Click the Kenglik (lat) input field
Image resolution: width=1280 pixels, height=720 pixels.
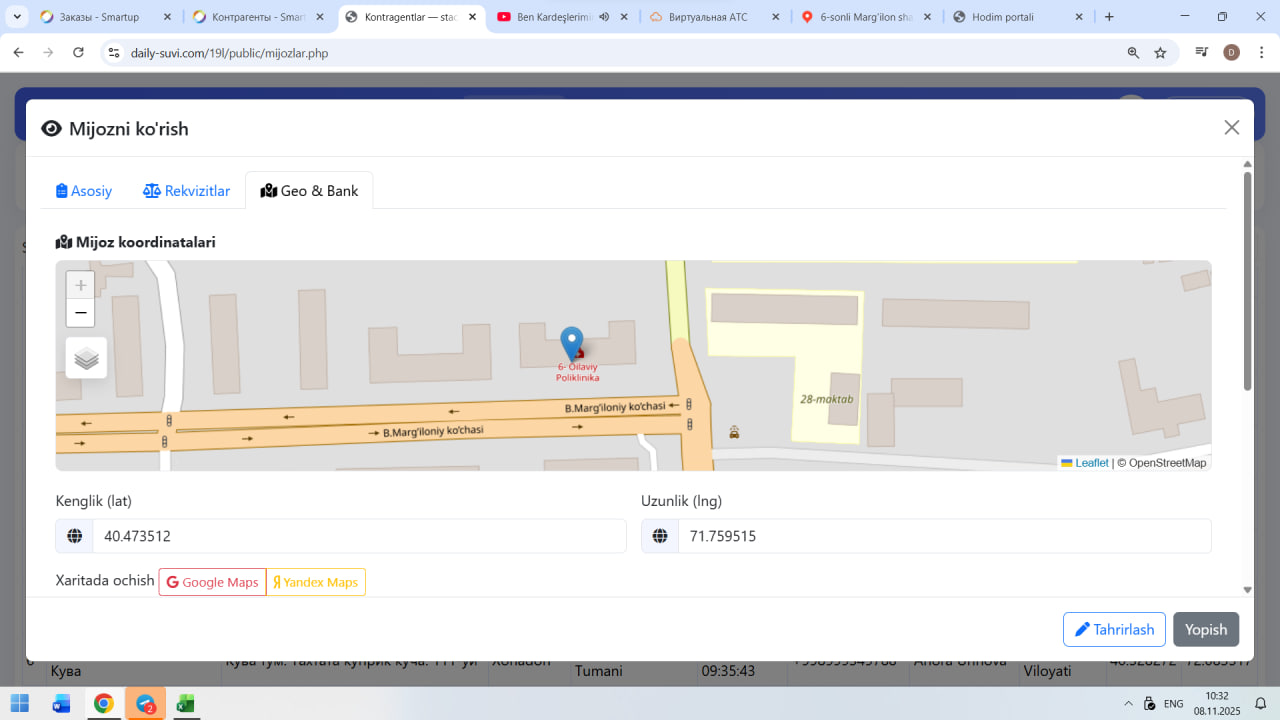pos(359,536)
